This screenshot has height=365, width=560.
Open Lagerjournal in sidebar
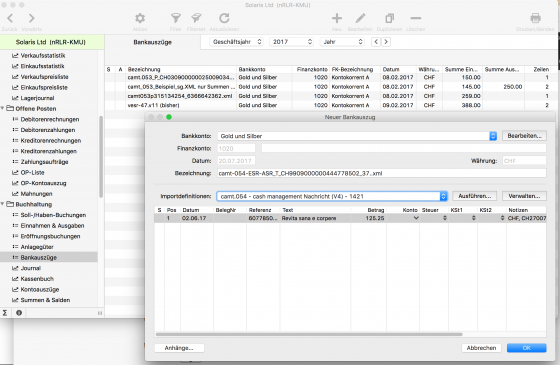(x=37, y=98)
